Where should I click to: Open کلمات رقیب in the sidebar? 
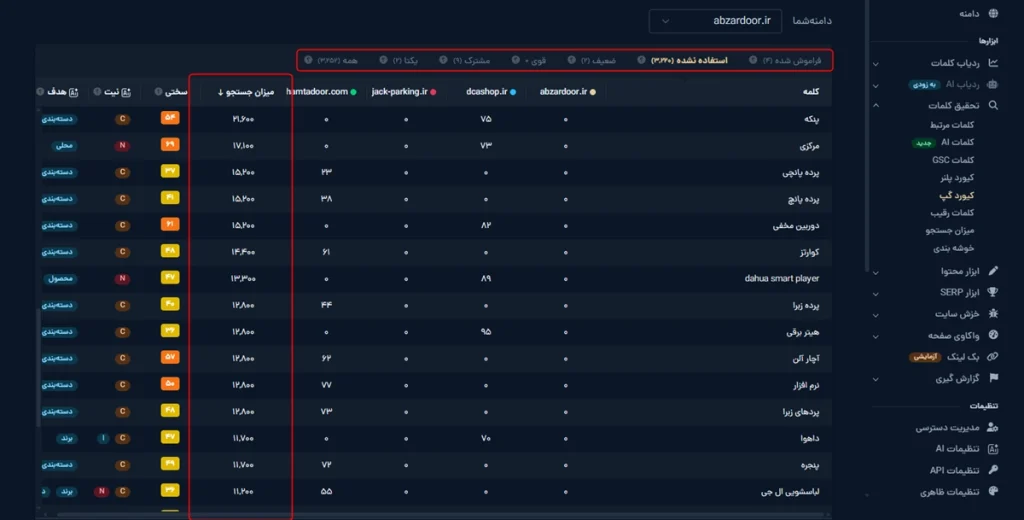tap(952, 212)
